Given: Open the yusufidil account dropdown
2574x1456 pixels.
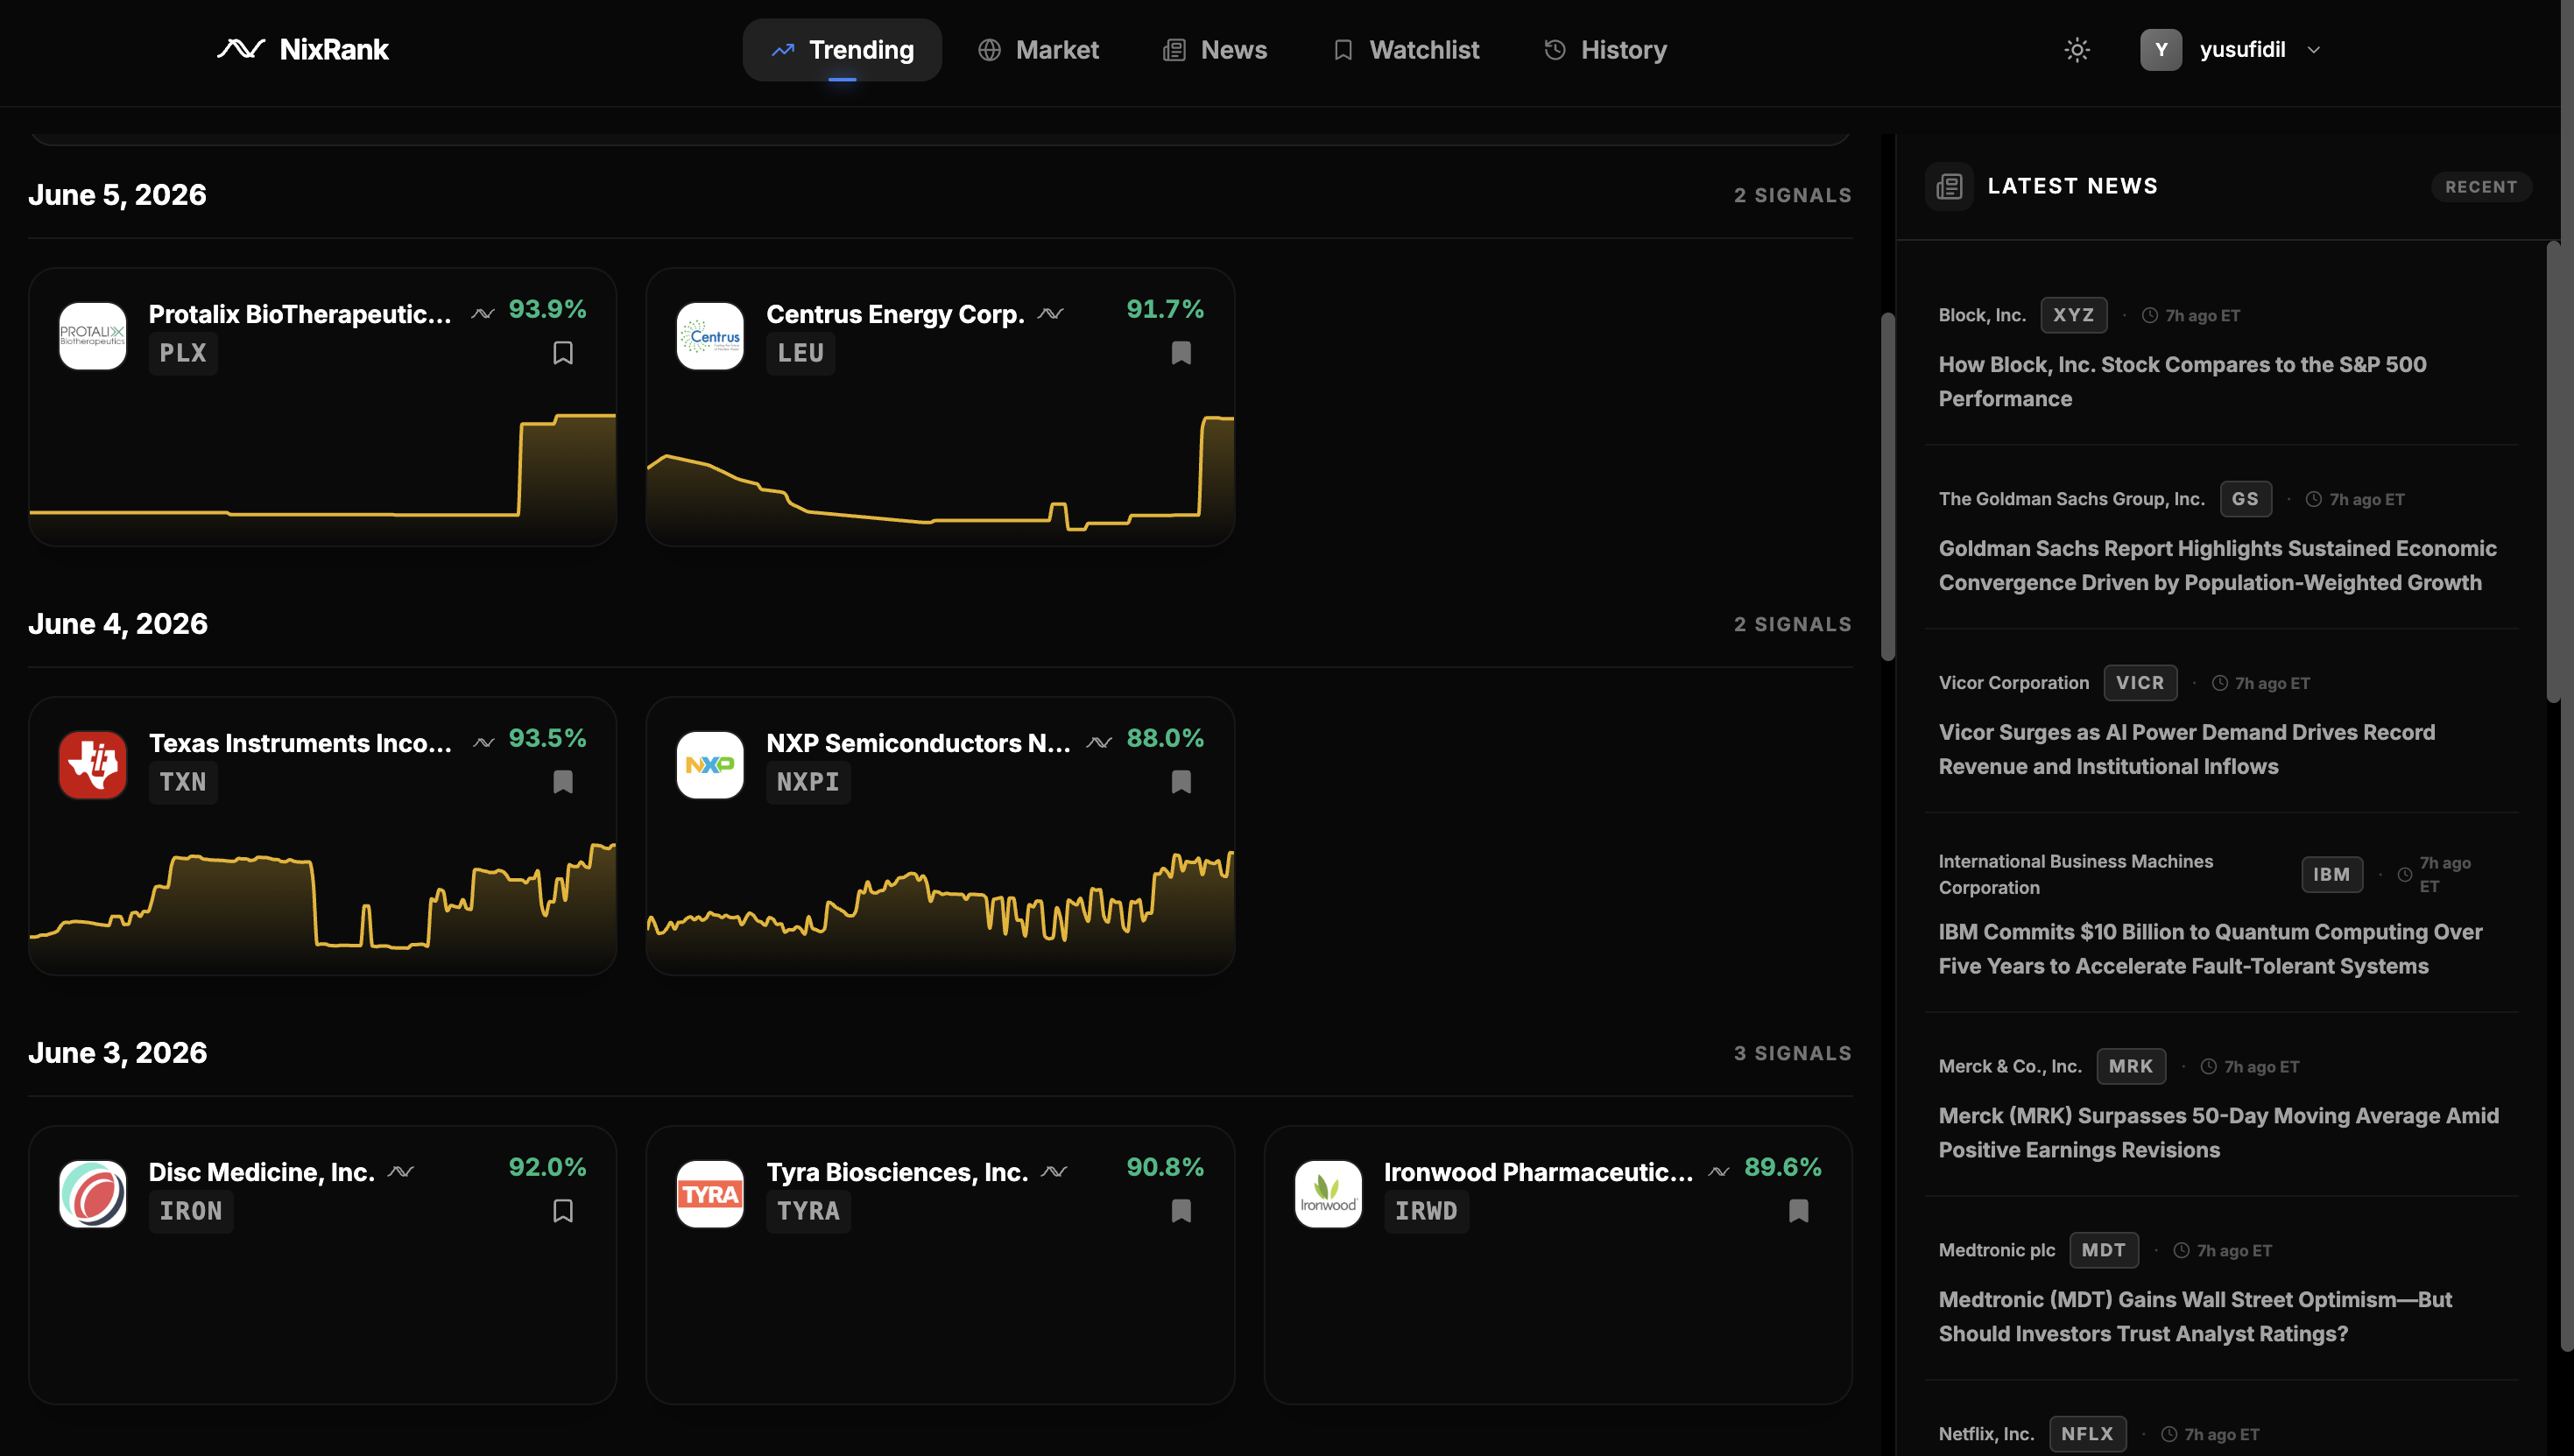Looking at the screenshot, I should pyautogui.click(x=2231, y=50).
